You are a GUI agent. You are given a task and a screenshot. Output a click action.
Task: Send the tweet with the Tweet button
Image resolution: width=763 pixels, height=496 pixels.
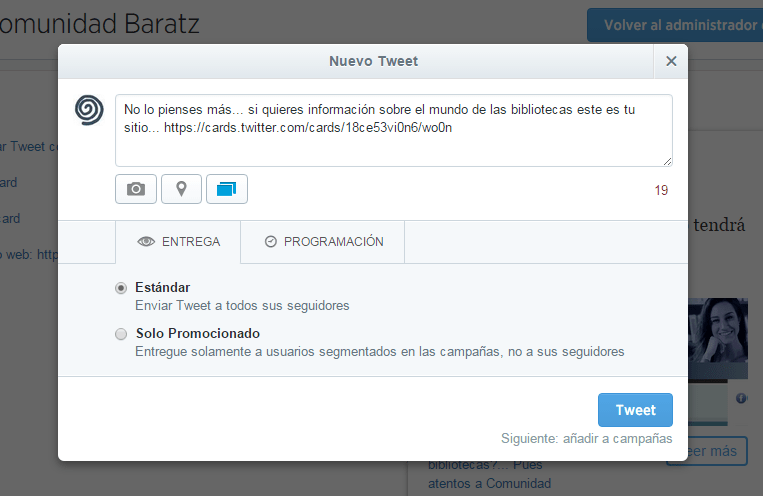635,410
